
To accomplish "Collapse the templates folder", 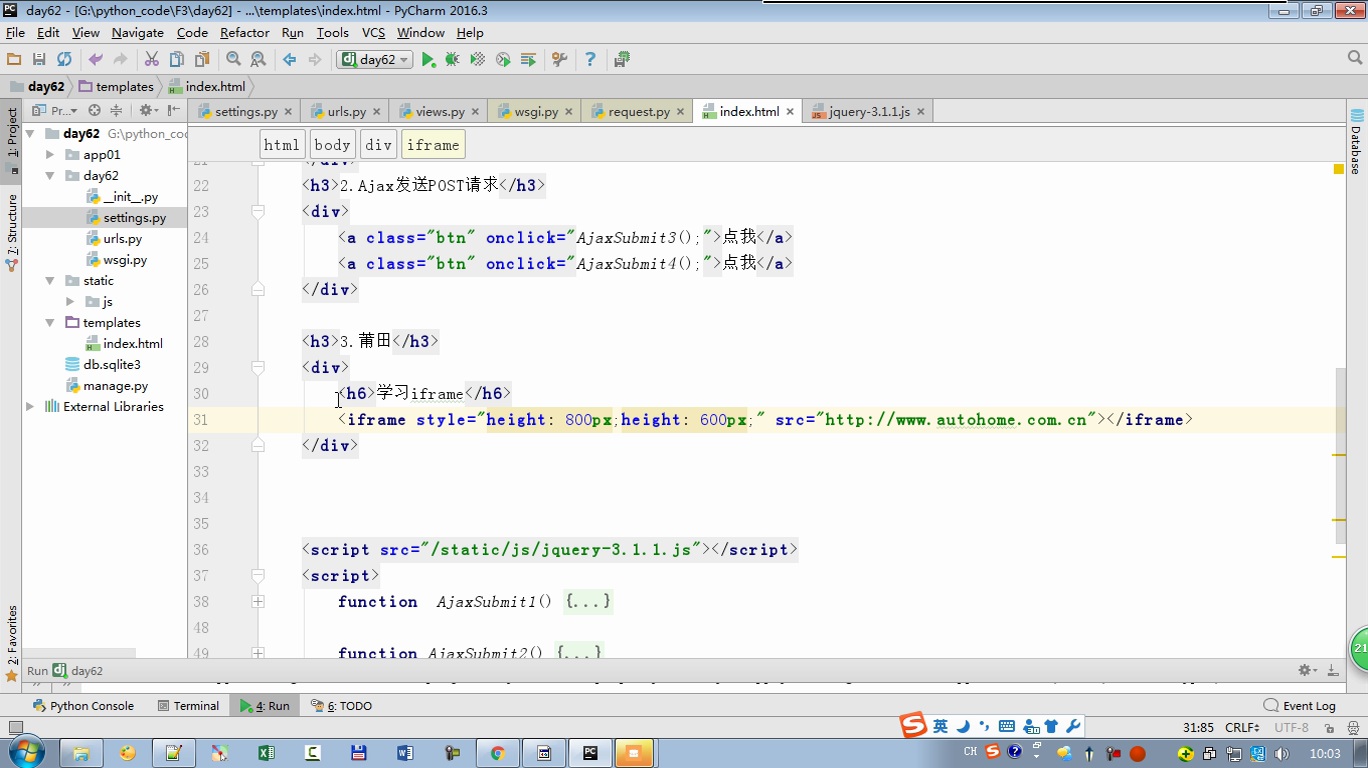I will tap(50, 323).
